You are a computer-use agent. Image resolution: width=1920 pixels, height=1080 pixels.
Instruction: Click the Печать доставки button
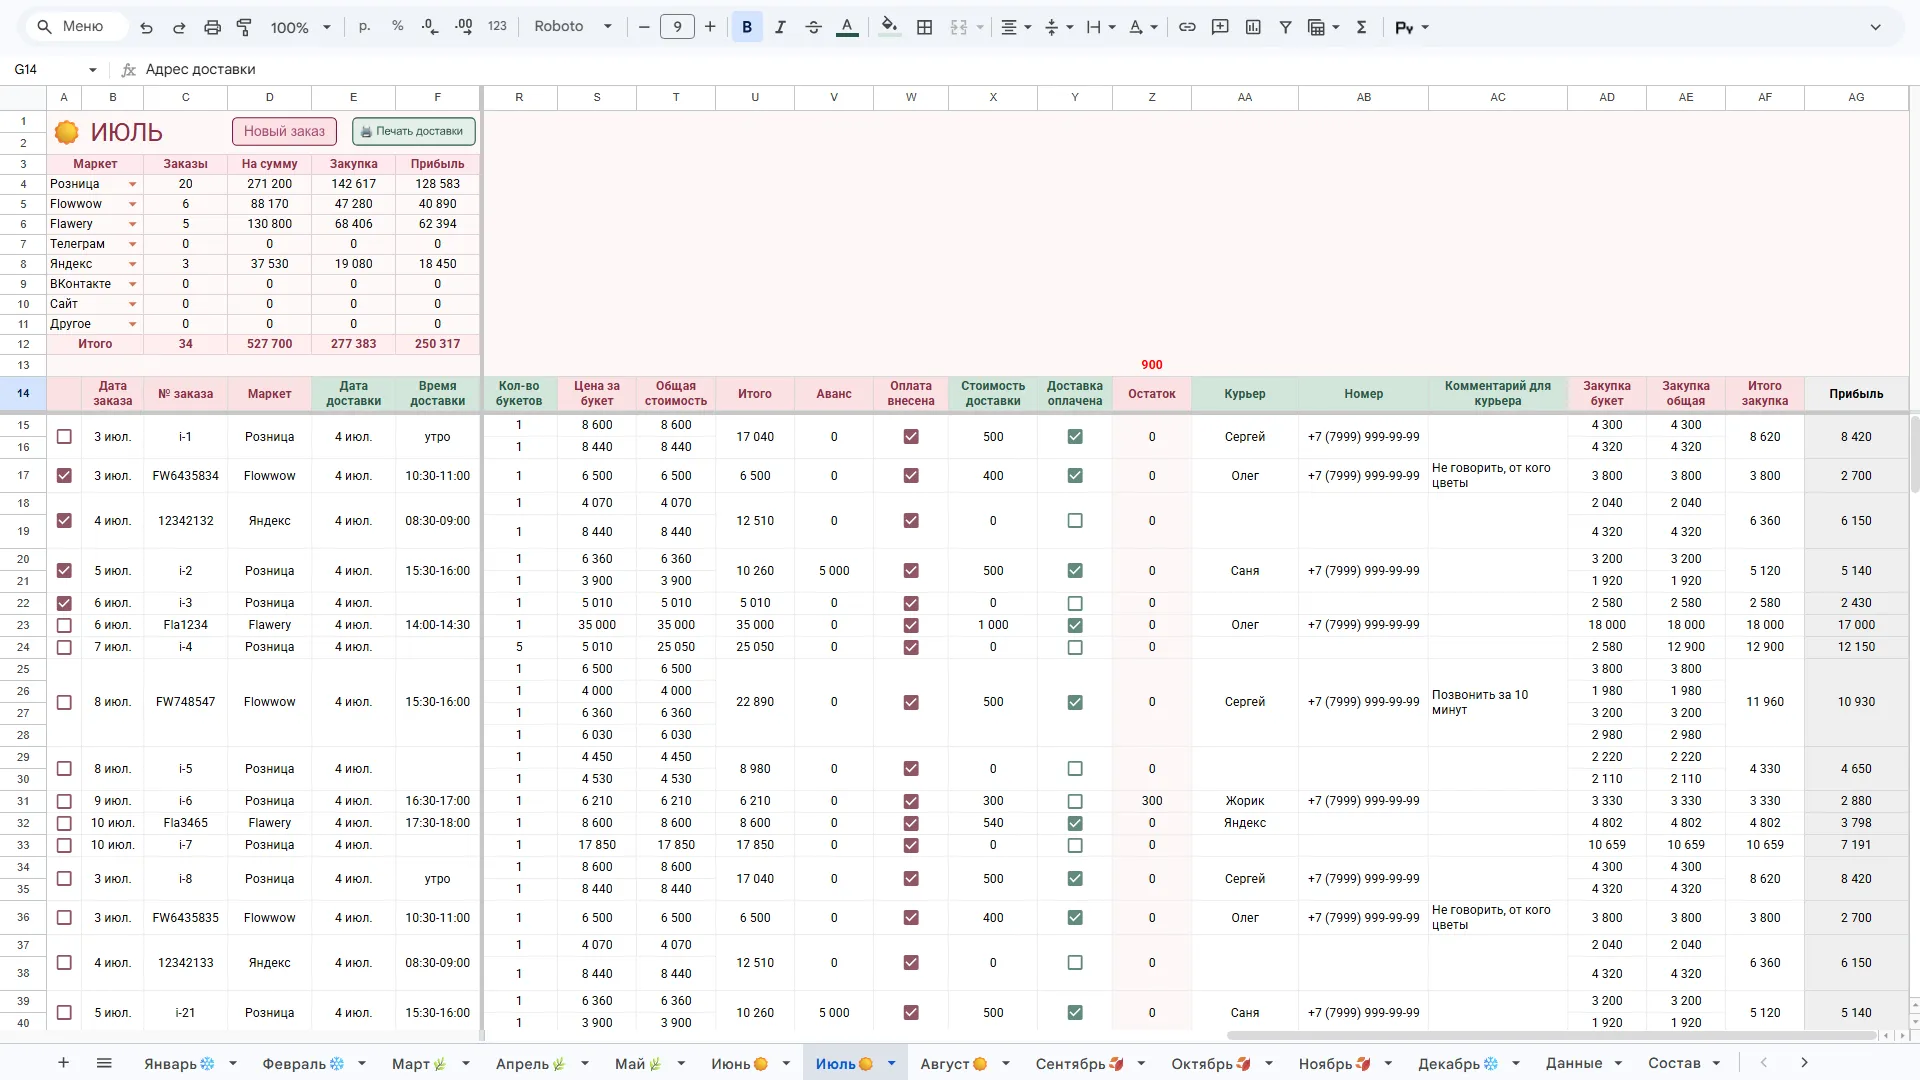[413, 131]
